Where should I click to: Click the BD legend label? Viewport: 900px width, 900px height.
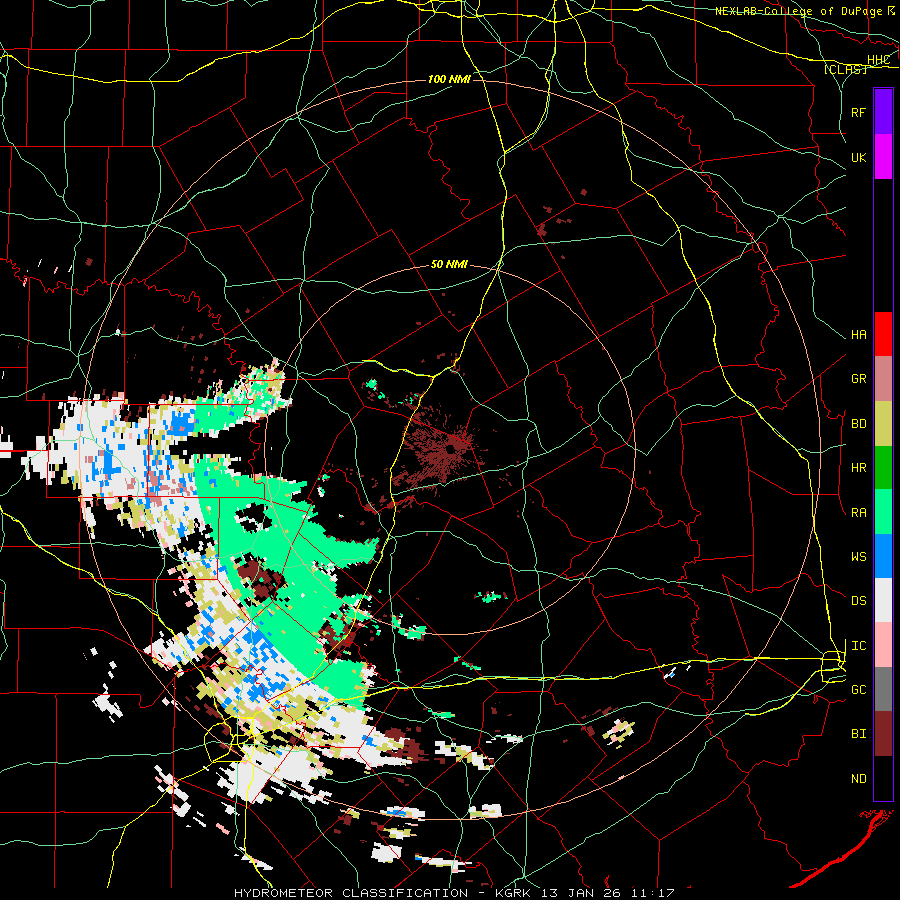[x=858, y=424]
